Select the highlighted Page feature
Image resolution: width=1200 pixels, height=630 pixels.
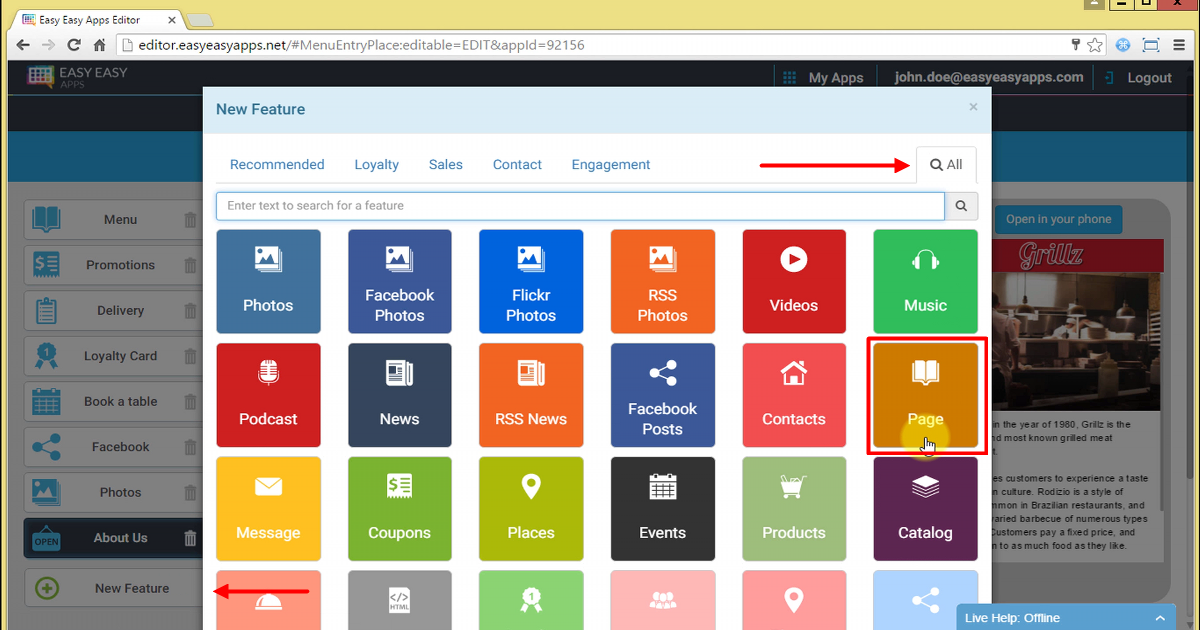925,395
